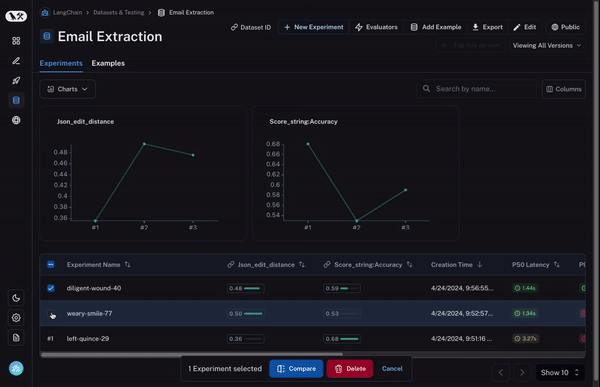Toggle dark mode moon icon
This screenshot has height=387, width=600.
coord(16,298)
